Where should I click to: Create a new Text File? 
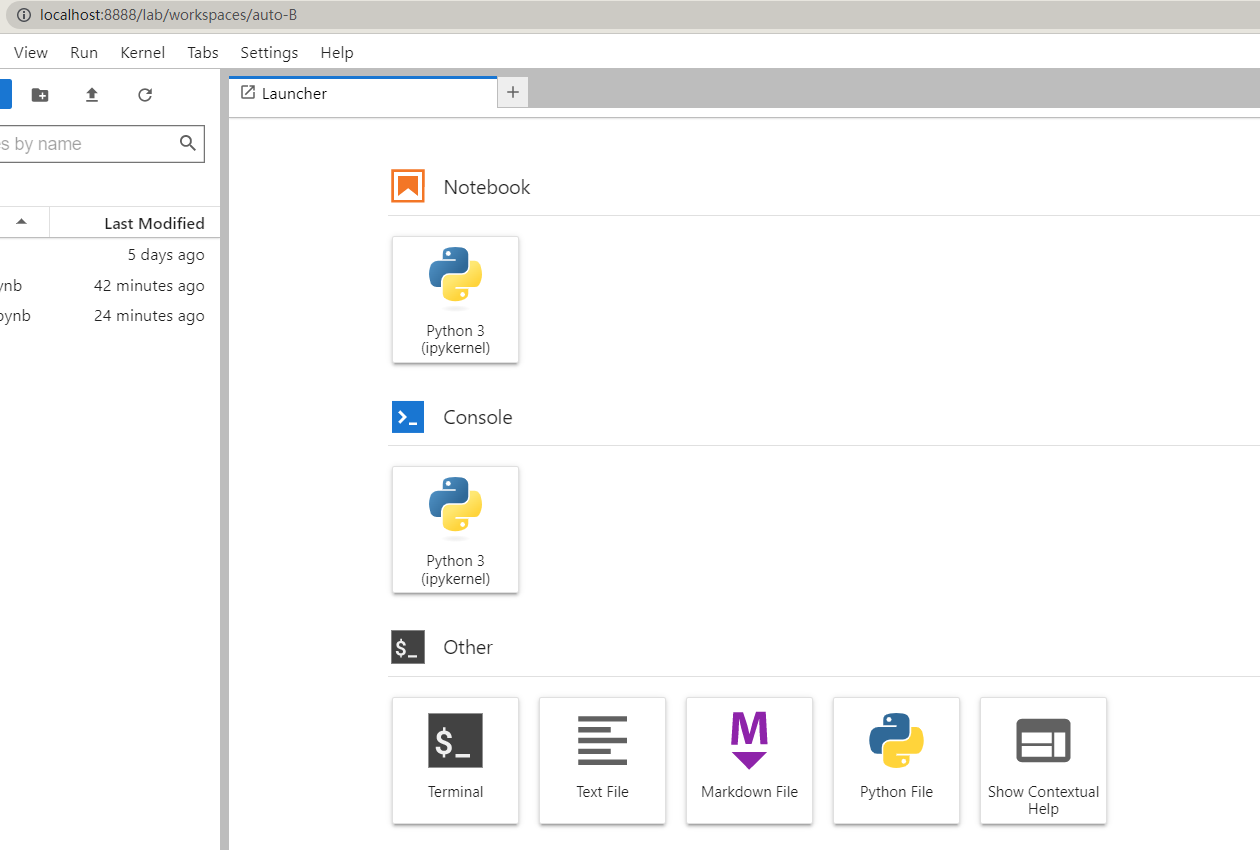point(602,760)
